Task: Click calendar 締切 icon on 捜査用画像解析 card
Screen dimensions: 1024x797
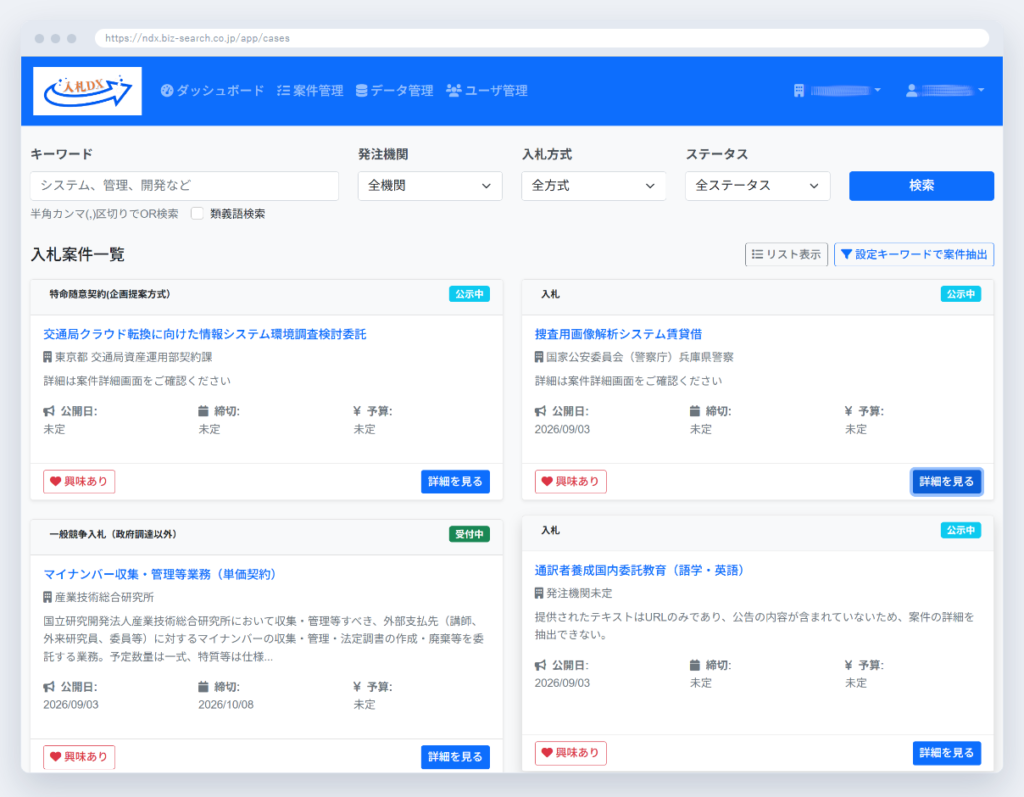Action: point(695,411)
